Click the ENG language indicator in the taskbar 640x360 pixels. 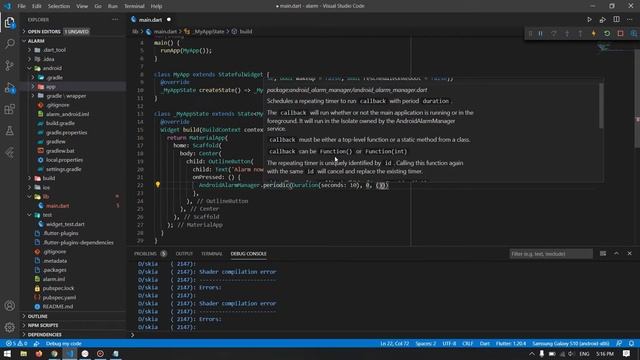point(584,353)
